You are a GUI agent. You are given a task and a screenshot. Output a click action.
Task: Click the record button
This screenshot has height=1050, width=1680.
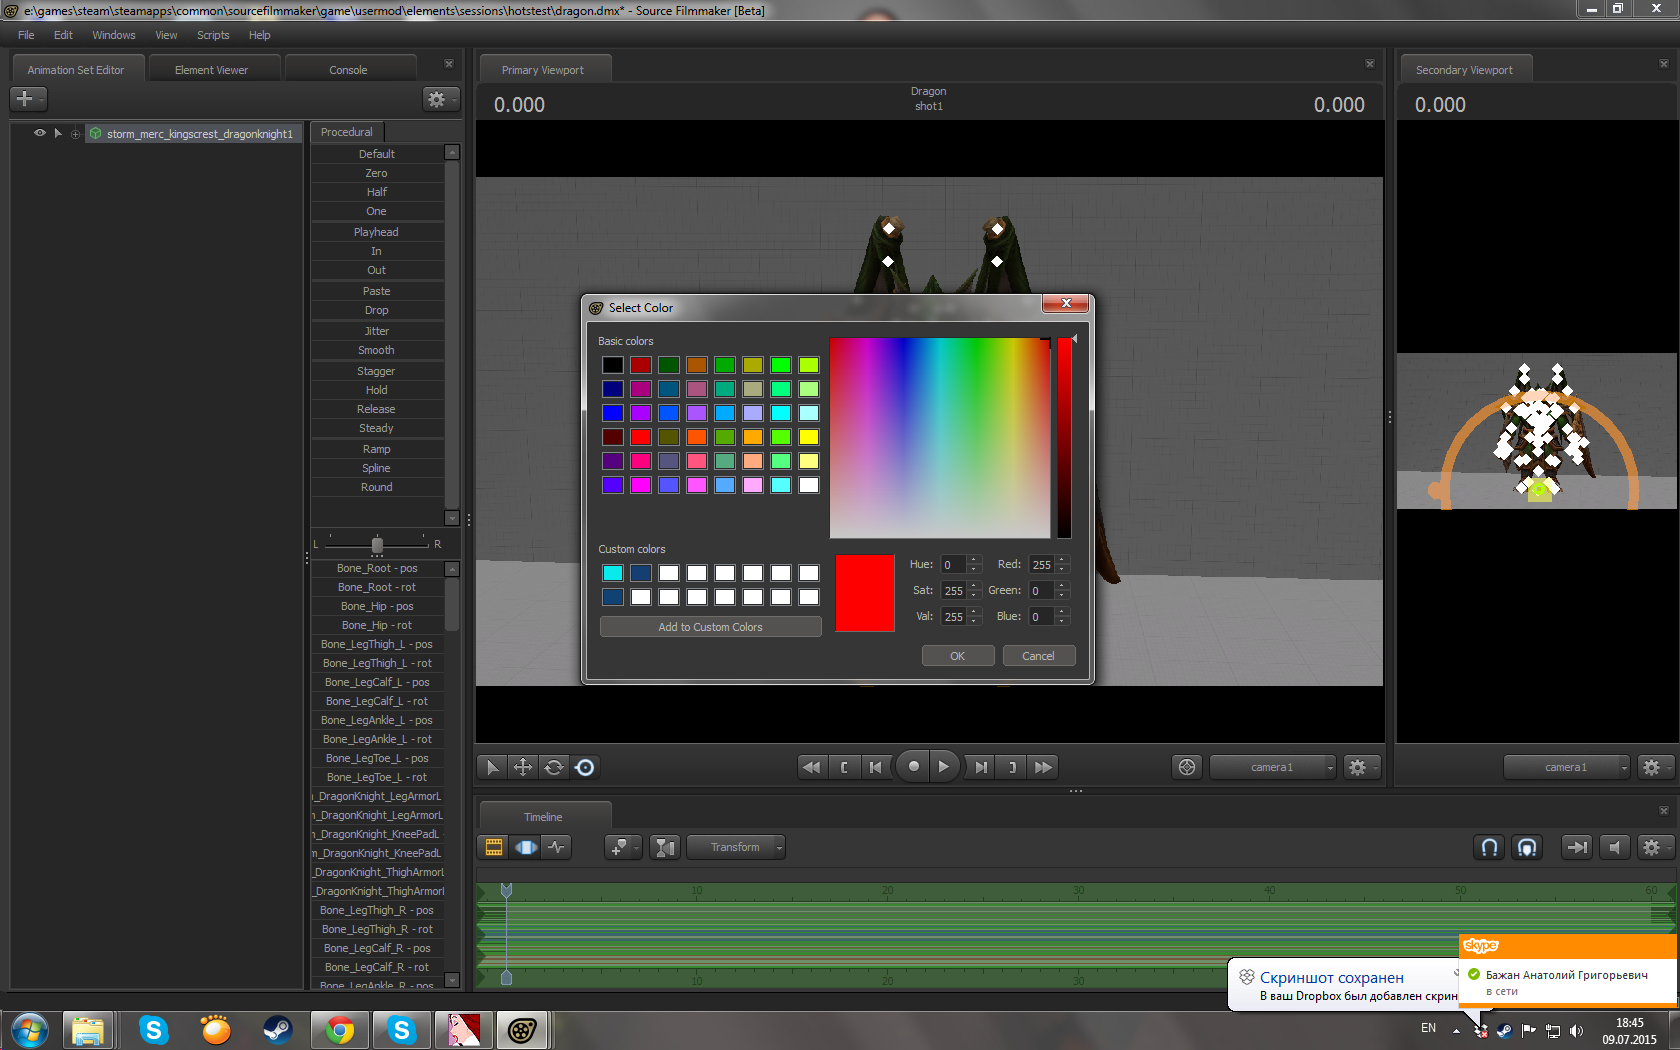coord(913,766)
